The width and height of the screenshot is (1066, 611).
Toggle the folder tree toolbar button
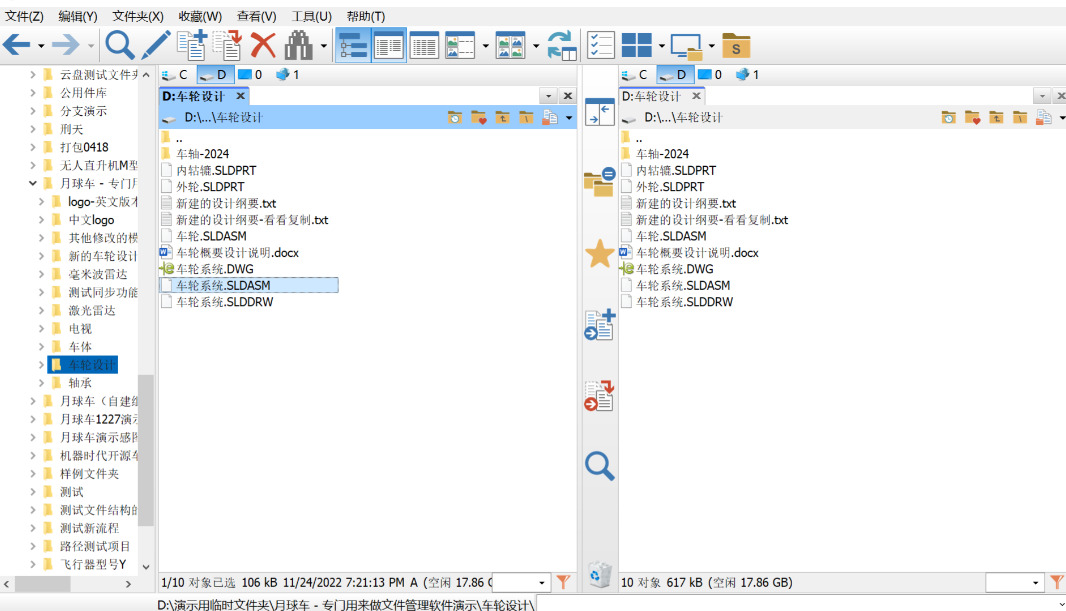pos(353,46)
